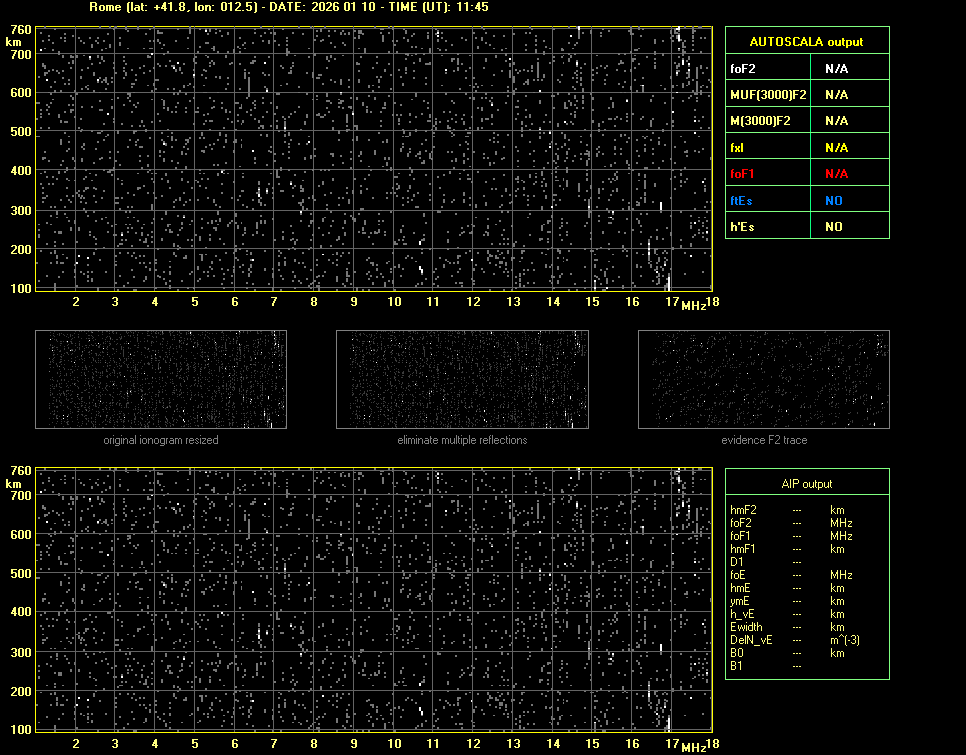This screenshot has width=966, height=755.
Task: Click the AIP output panel header
Action: 807,484
